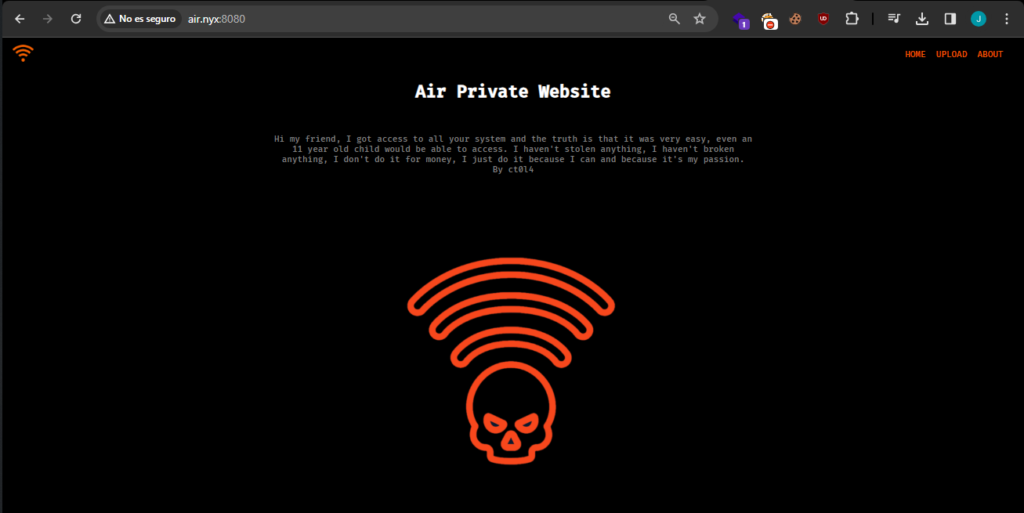Go back with the browser back arrow

[20, 19]
